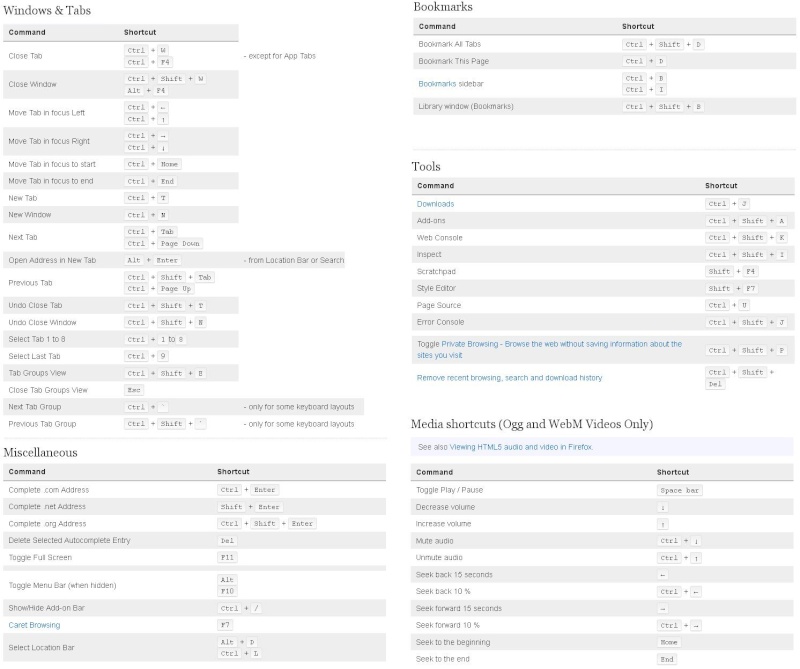This screenshot has height=669, width=800.
Task: Click the 'Page Down' key label
Action: click(180, 243)
